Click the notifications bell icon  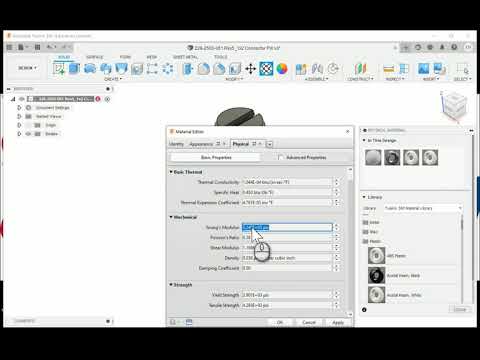coord(442,47)
